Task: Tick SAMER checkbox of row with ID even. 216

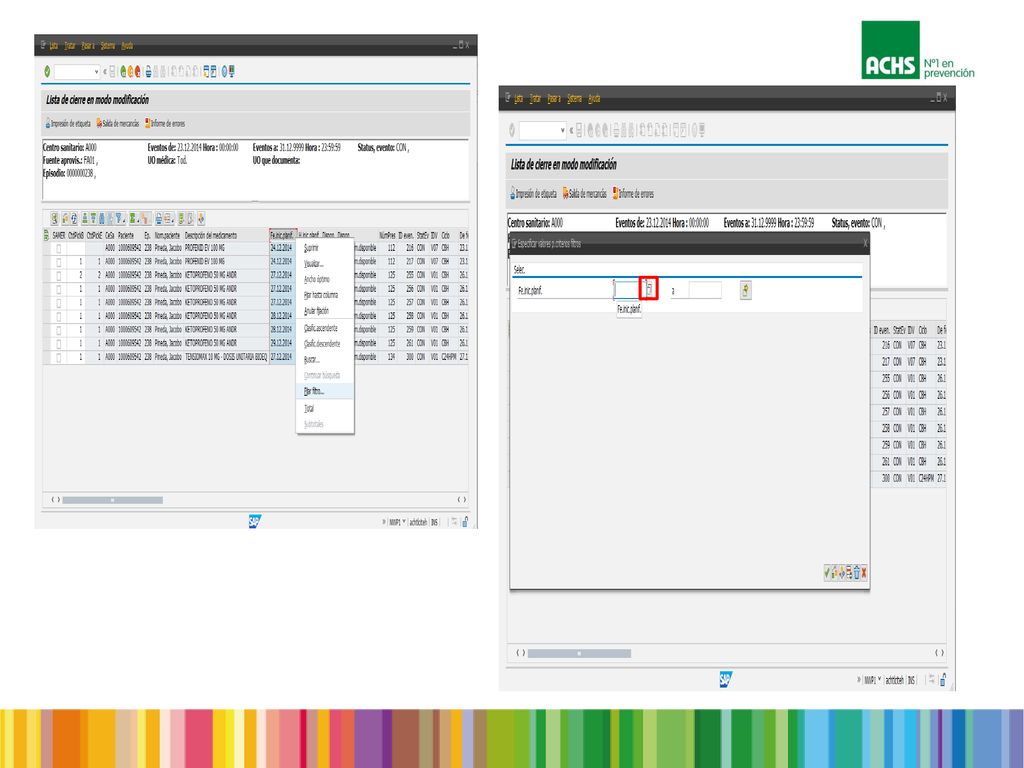Action: 59,248
